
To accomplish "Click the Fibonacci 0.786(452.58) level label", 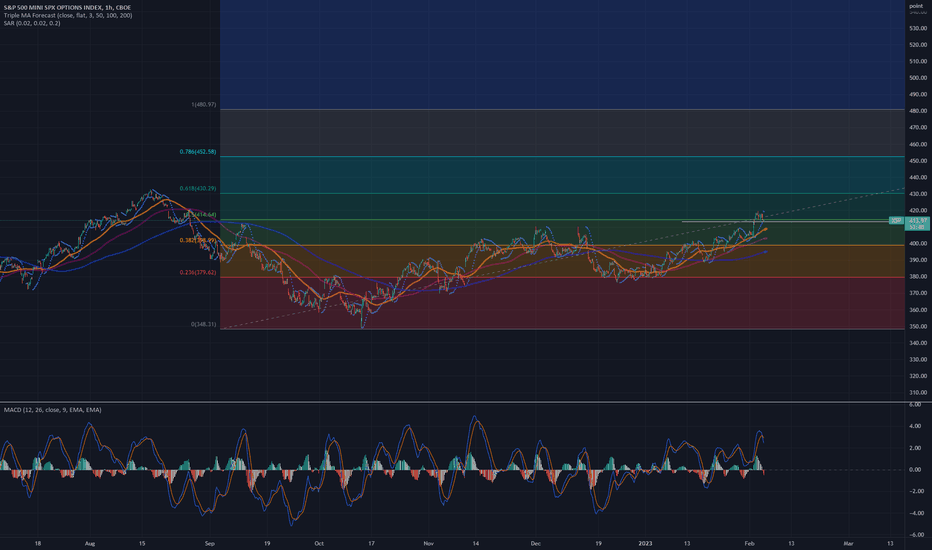I will pyautogui.click(x=198, y=152).
